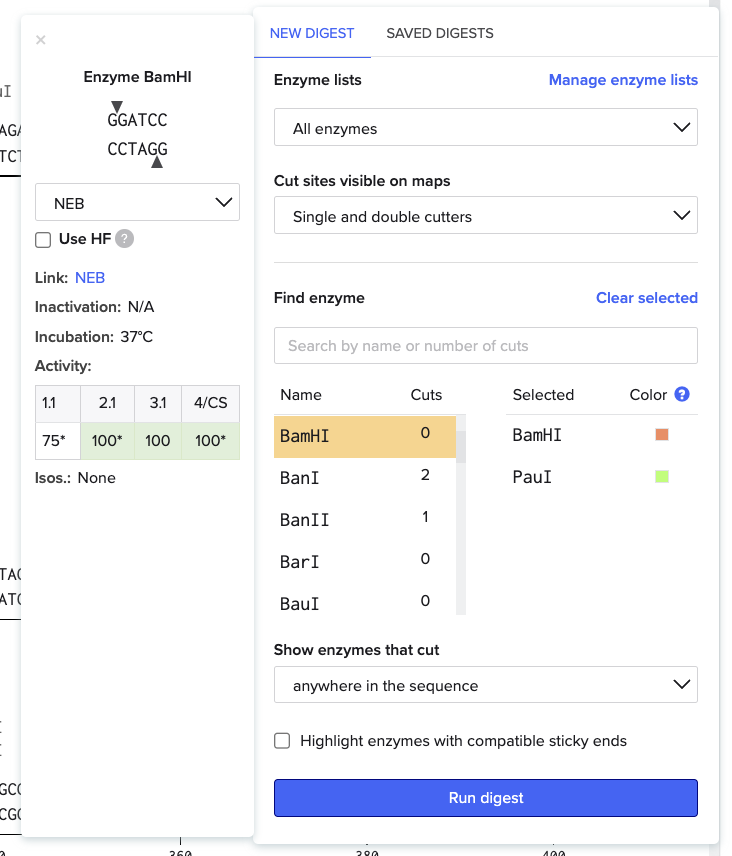Open the NEB supplier dropdown
Viewport: 732px width, 856px height.
pos(137,203)
